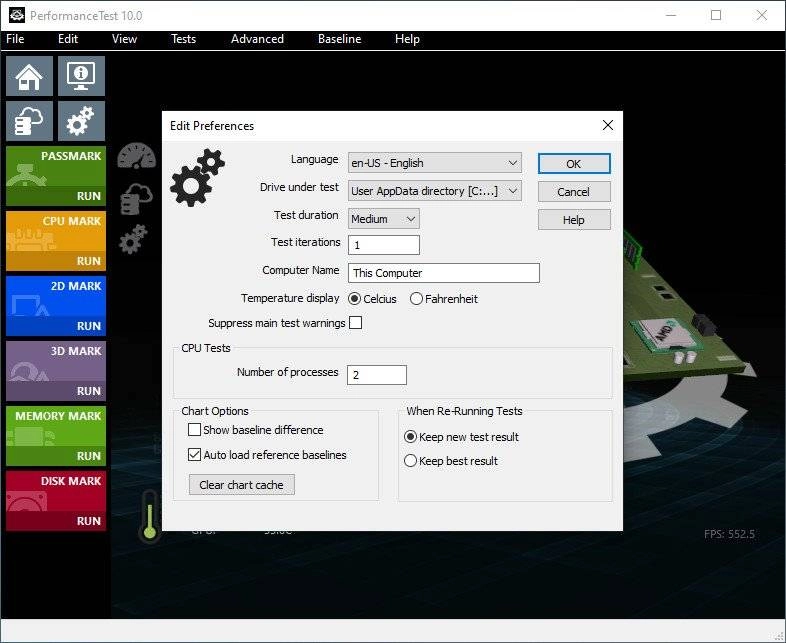Click the Cancel button
786x643 pixels.
pos(574,192)
